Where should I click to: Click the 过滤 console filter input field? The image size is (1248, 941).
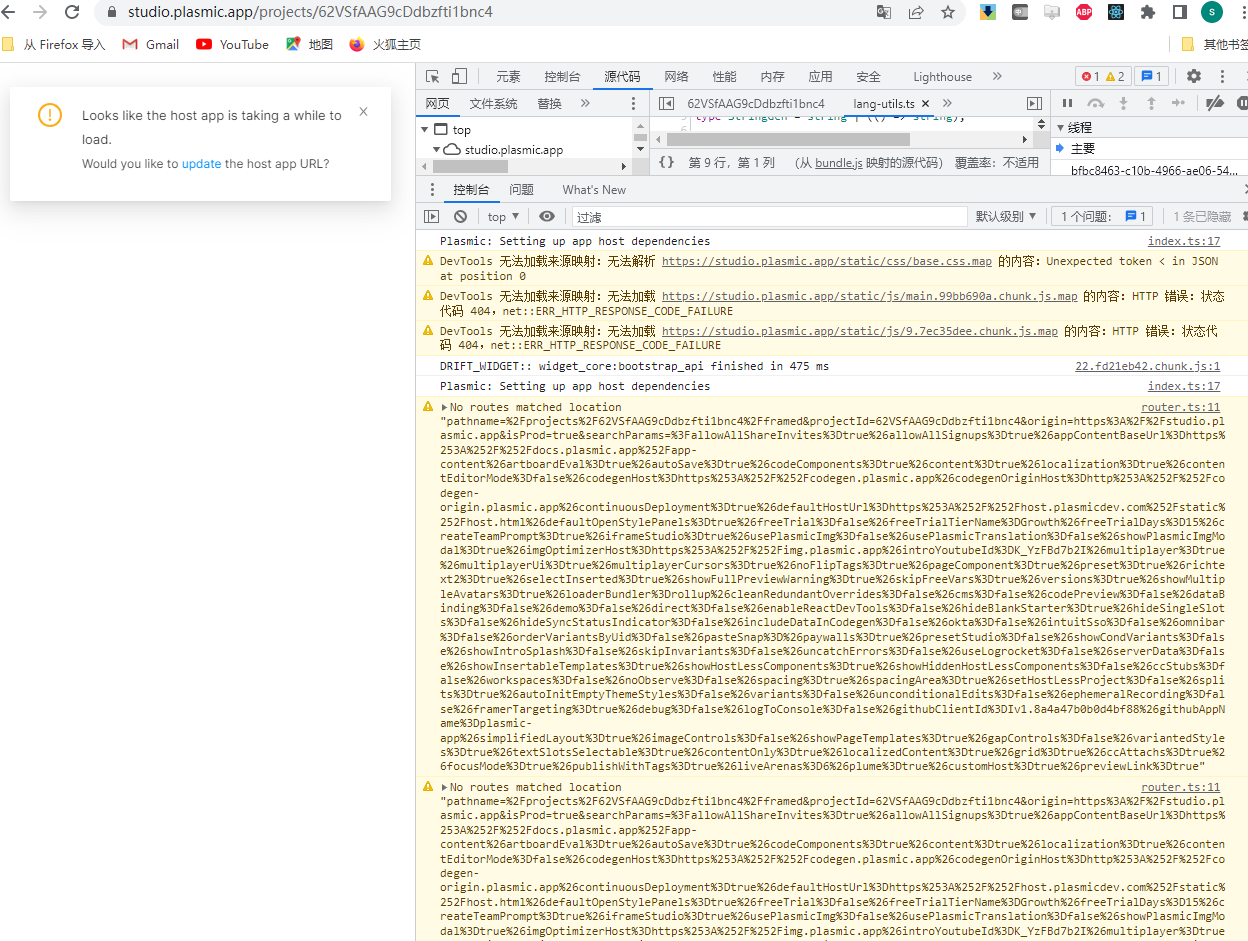tap(768, 216)
